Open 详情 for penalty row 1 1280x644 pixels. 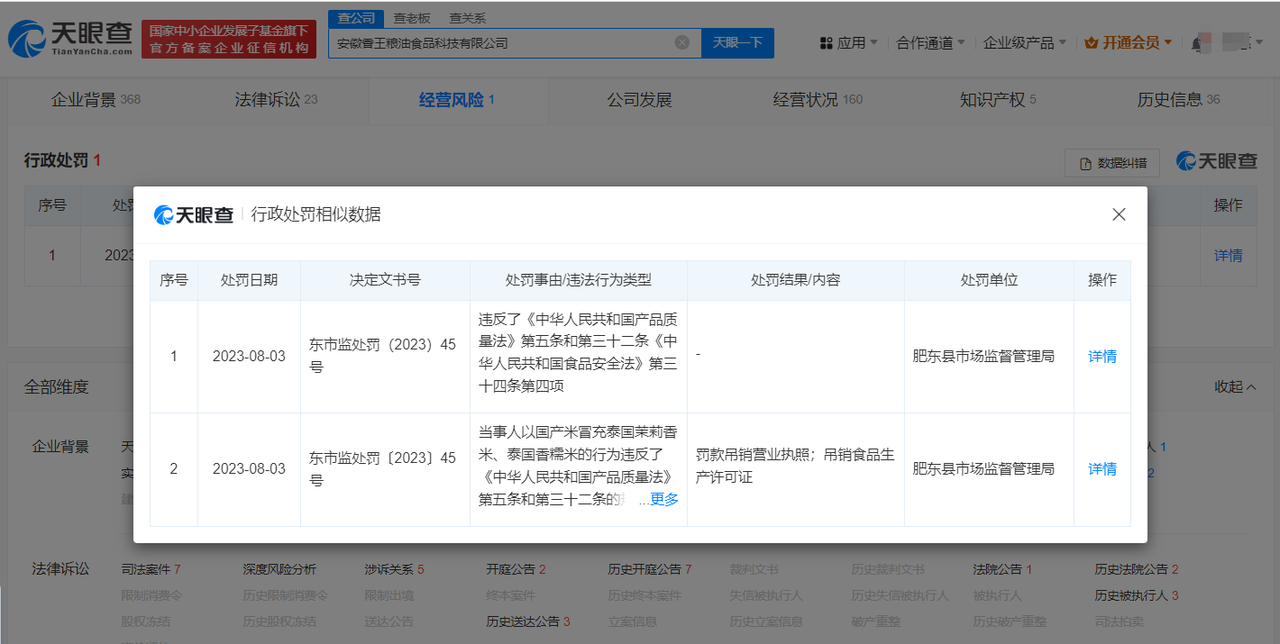1102,357
